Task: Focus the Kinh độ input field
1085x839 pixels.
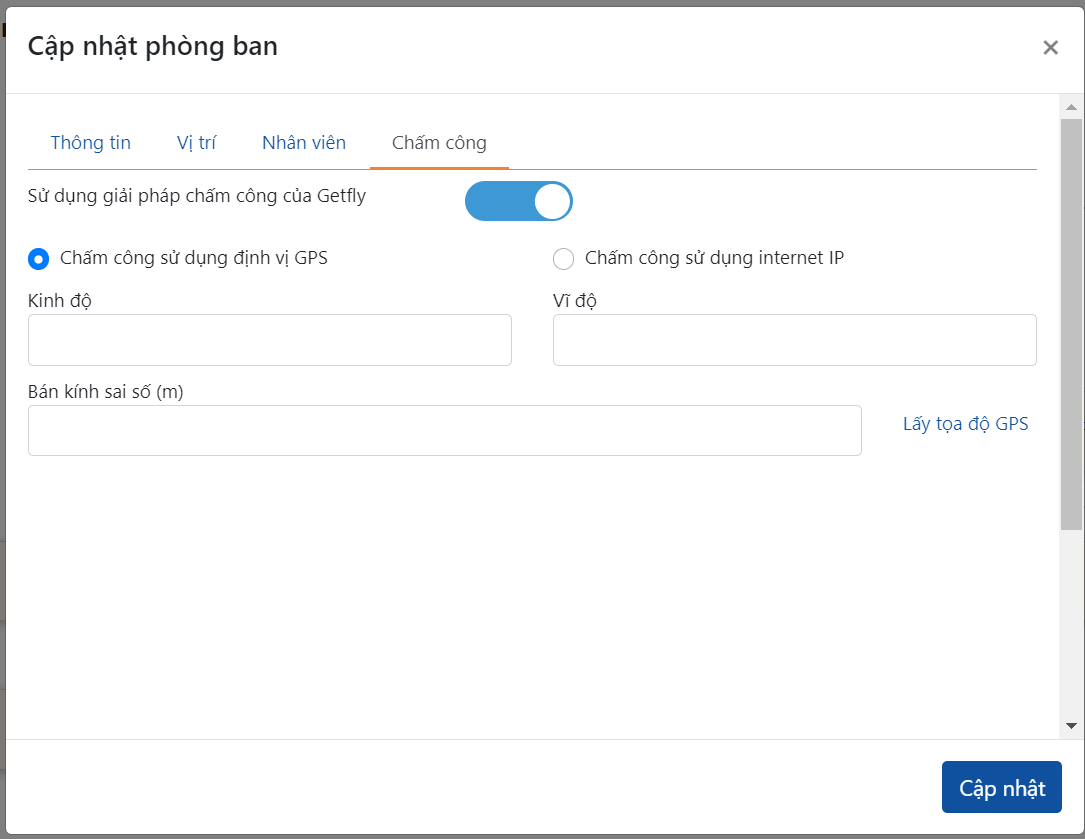Action: 270,340
